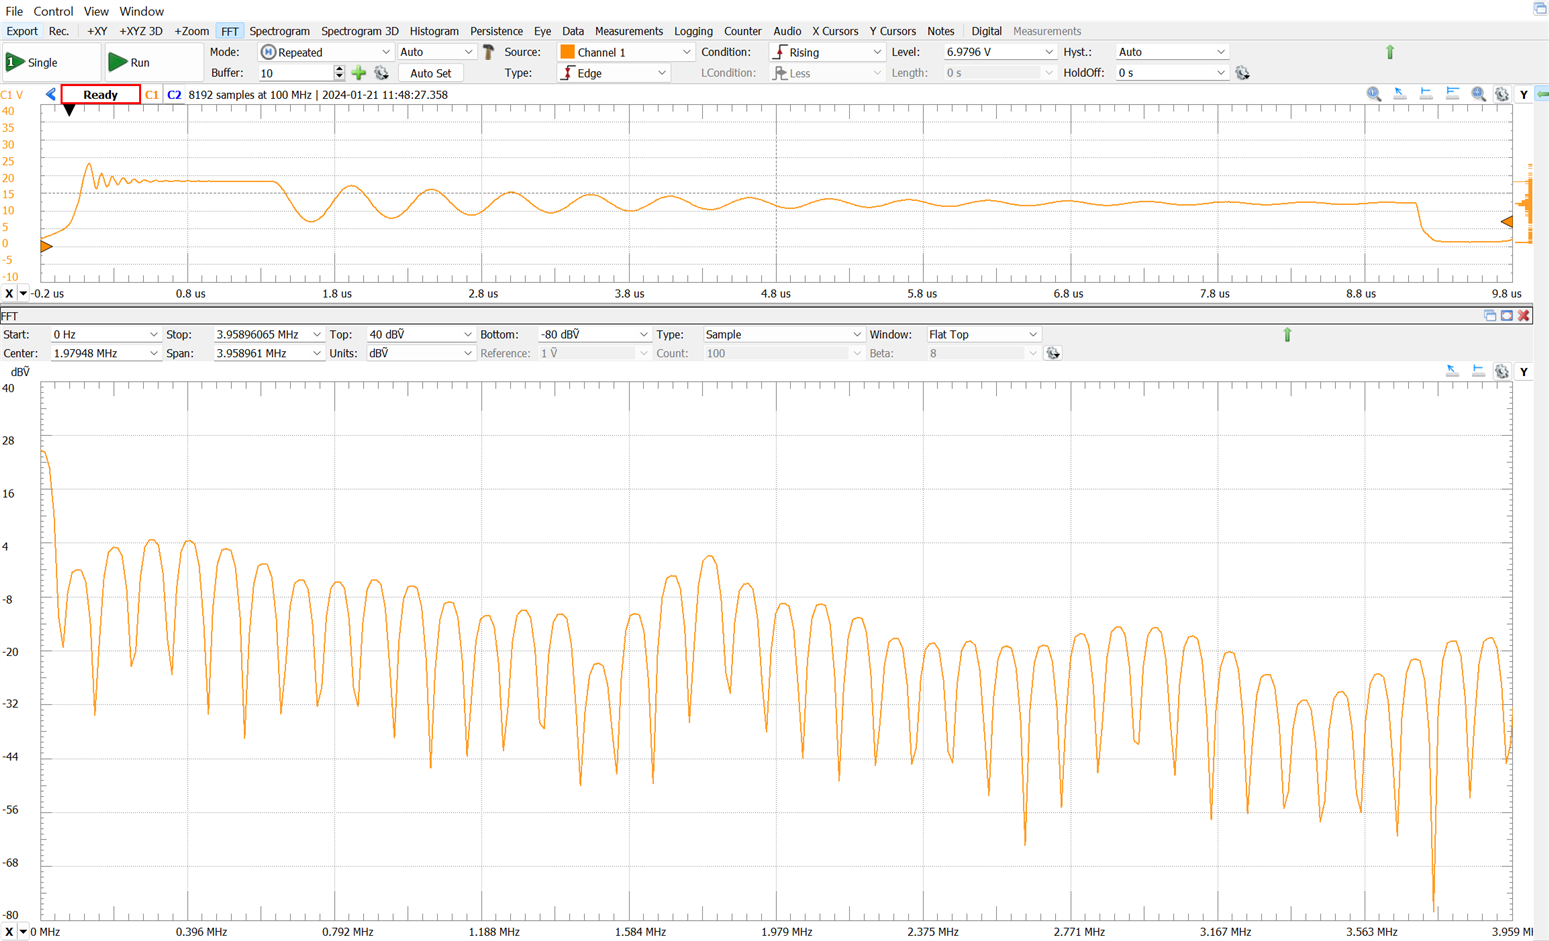Click scope plot zoom magnifier icon
Viewport: 1549px width, 941px height.
coord(1374,94)
